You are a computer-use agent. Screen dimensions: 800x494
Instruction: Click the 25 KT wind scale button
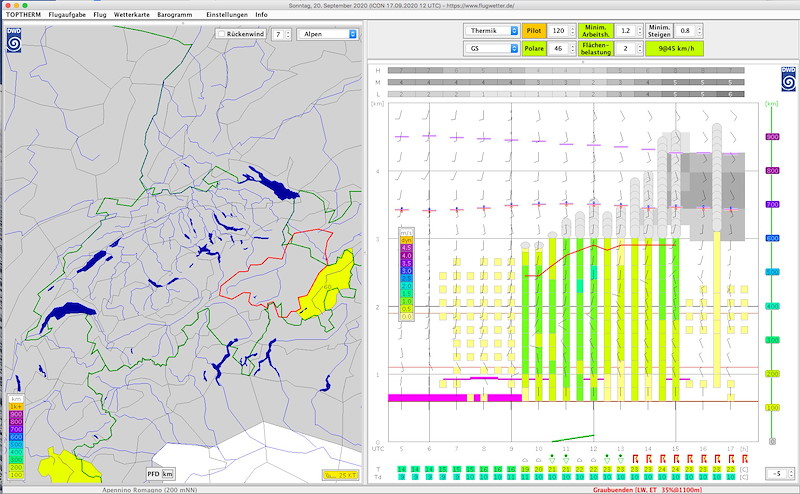click(x=340, y=475)
